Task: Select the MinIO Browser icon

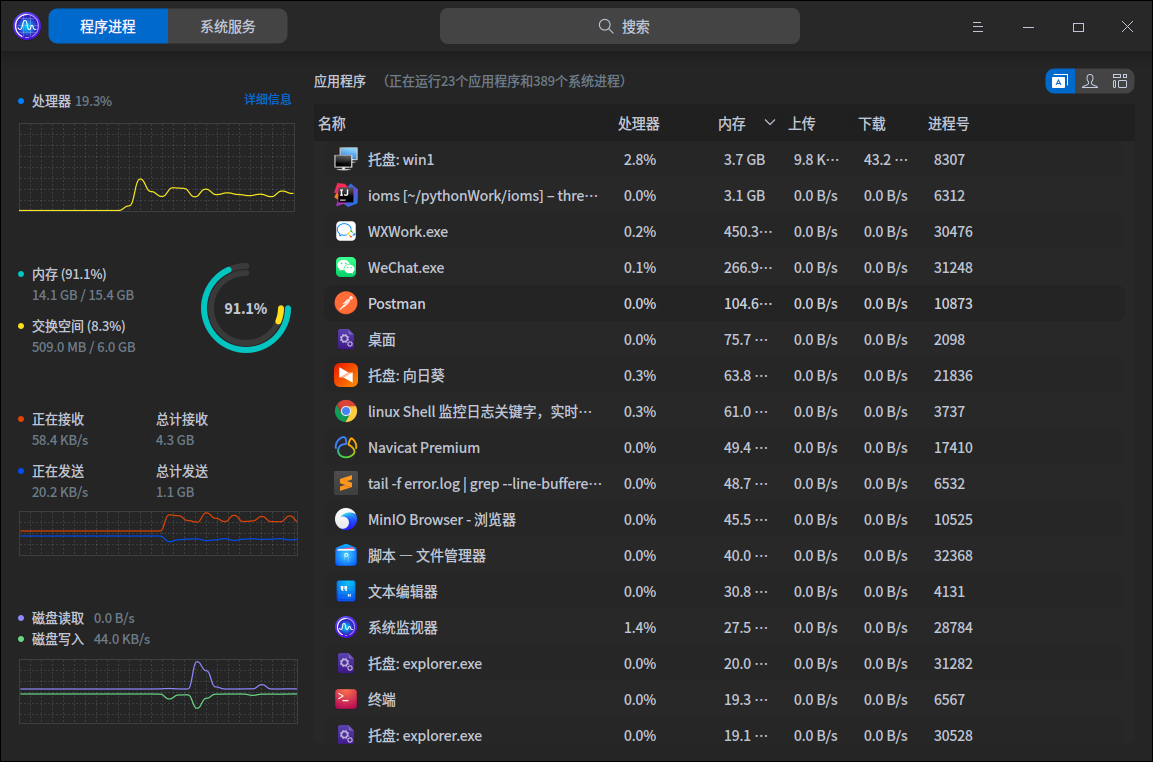Action: point(346,520)
